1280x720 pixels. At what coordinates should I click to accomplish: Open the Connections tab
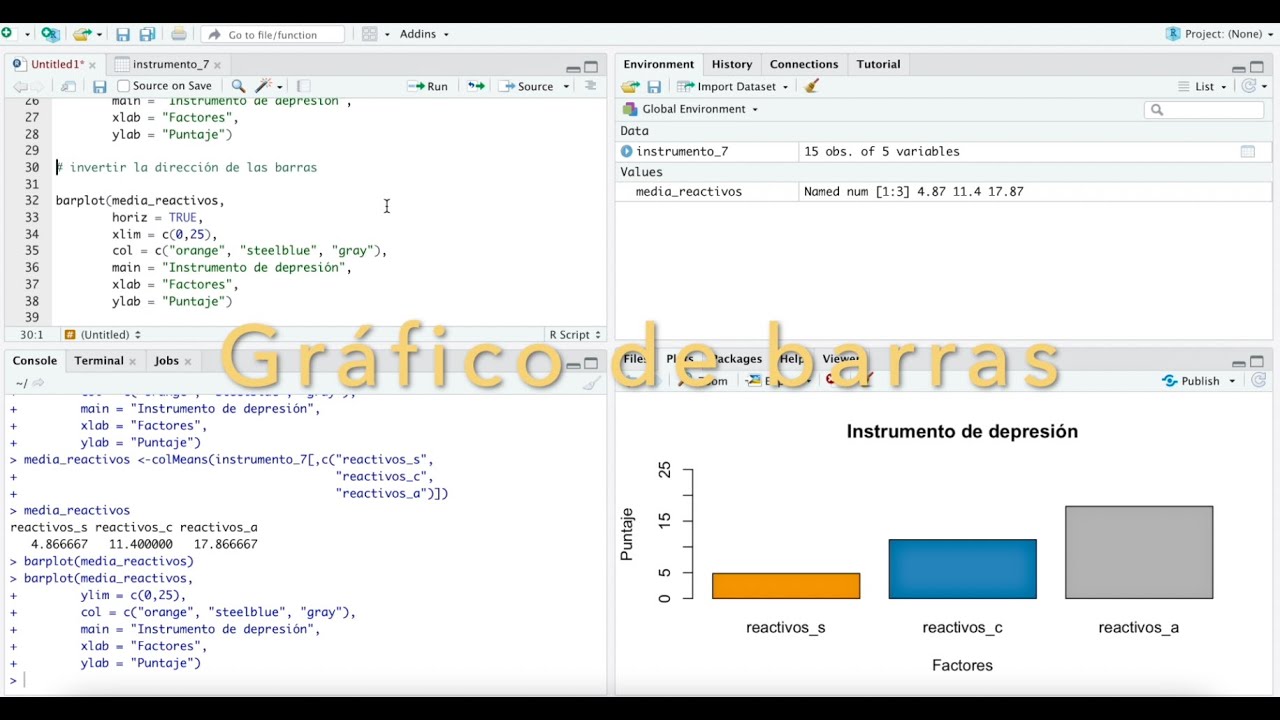pos(804,64)
